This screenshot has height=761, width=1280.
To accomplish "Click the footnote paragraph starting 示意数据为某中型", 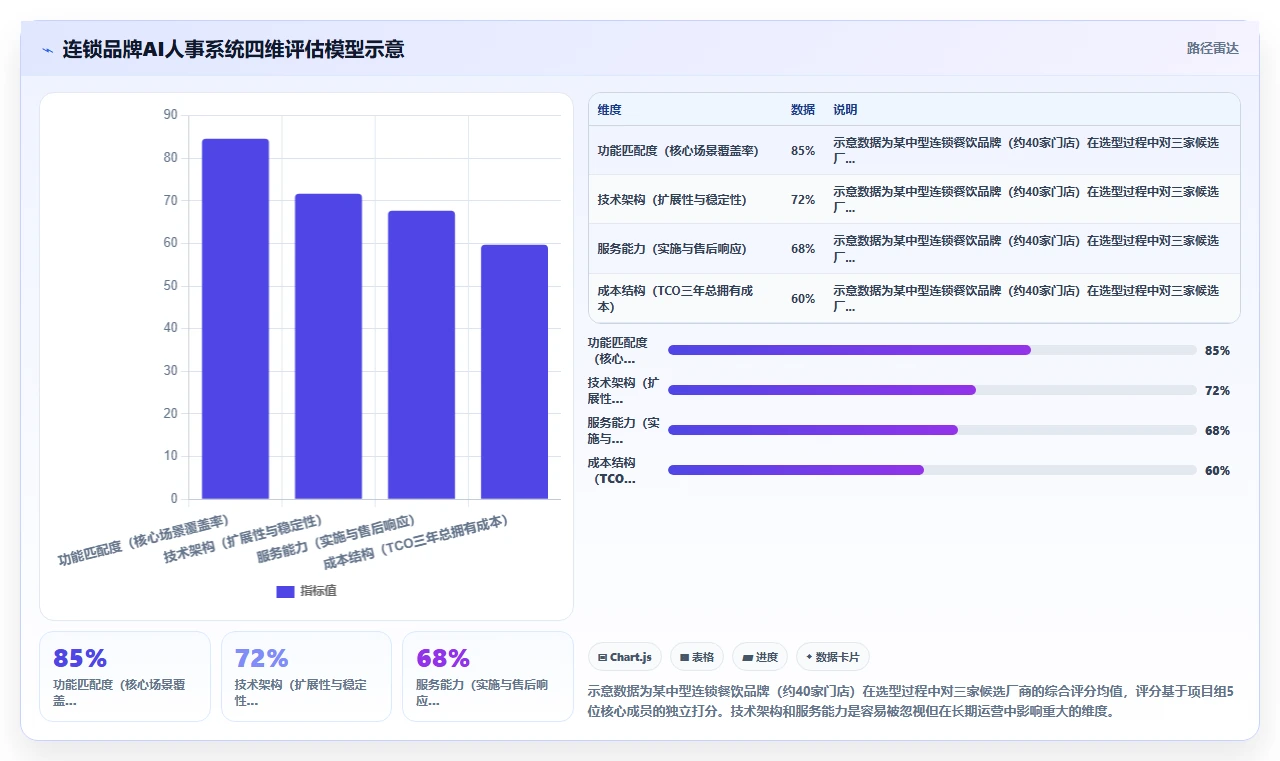I will [x=911, y=701].
